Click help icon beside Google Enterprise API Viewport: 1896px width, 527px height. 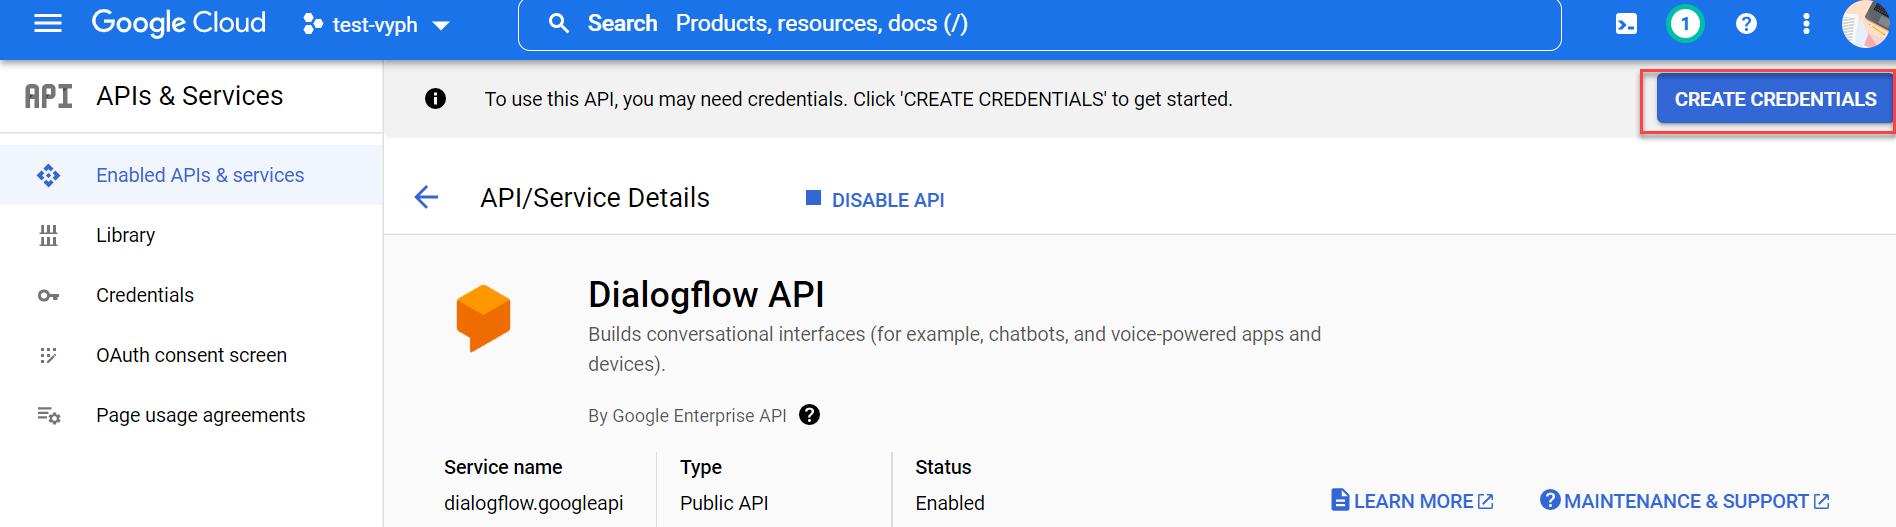(809, 415)
